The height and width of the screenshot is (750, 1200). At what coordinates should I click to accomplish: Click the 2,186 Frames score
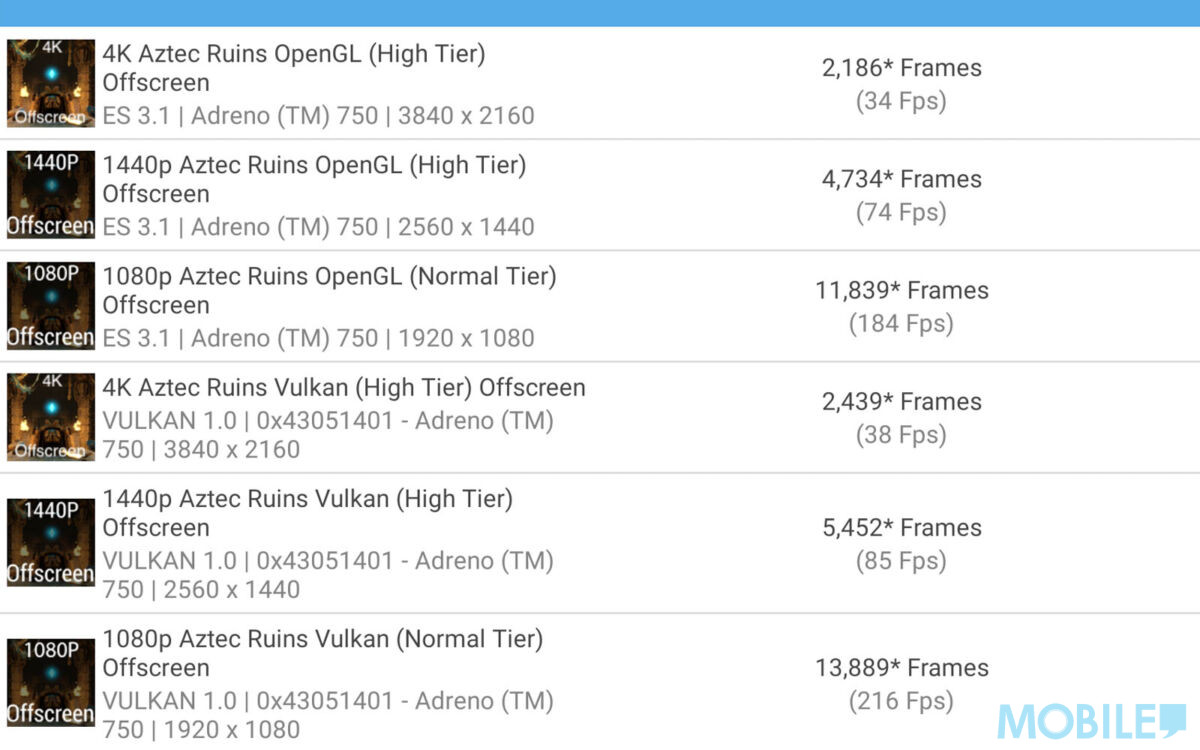point(901,68)
